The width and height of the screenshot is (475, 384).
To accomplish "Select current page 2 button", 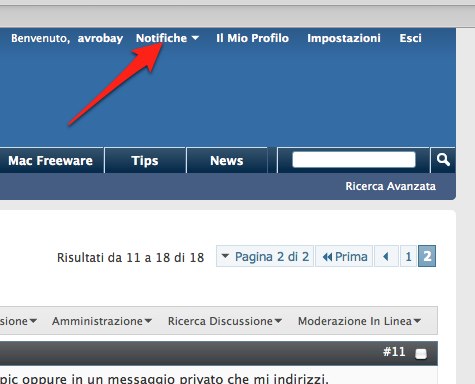I will click(427, 256).
